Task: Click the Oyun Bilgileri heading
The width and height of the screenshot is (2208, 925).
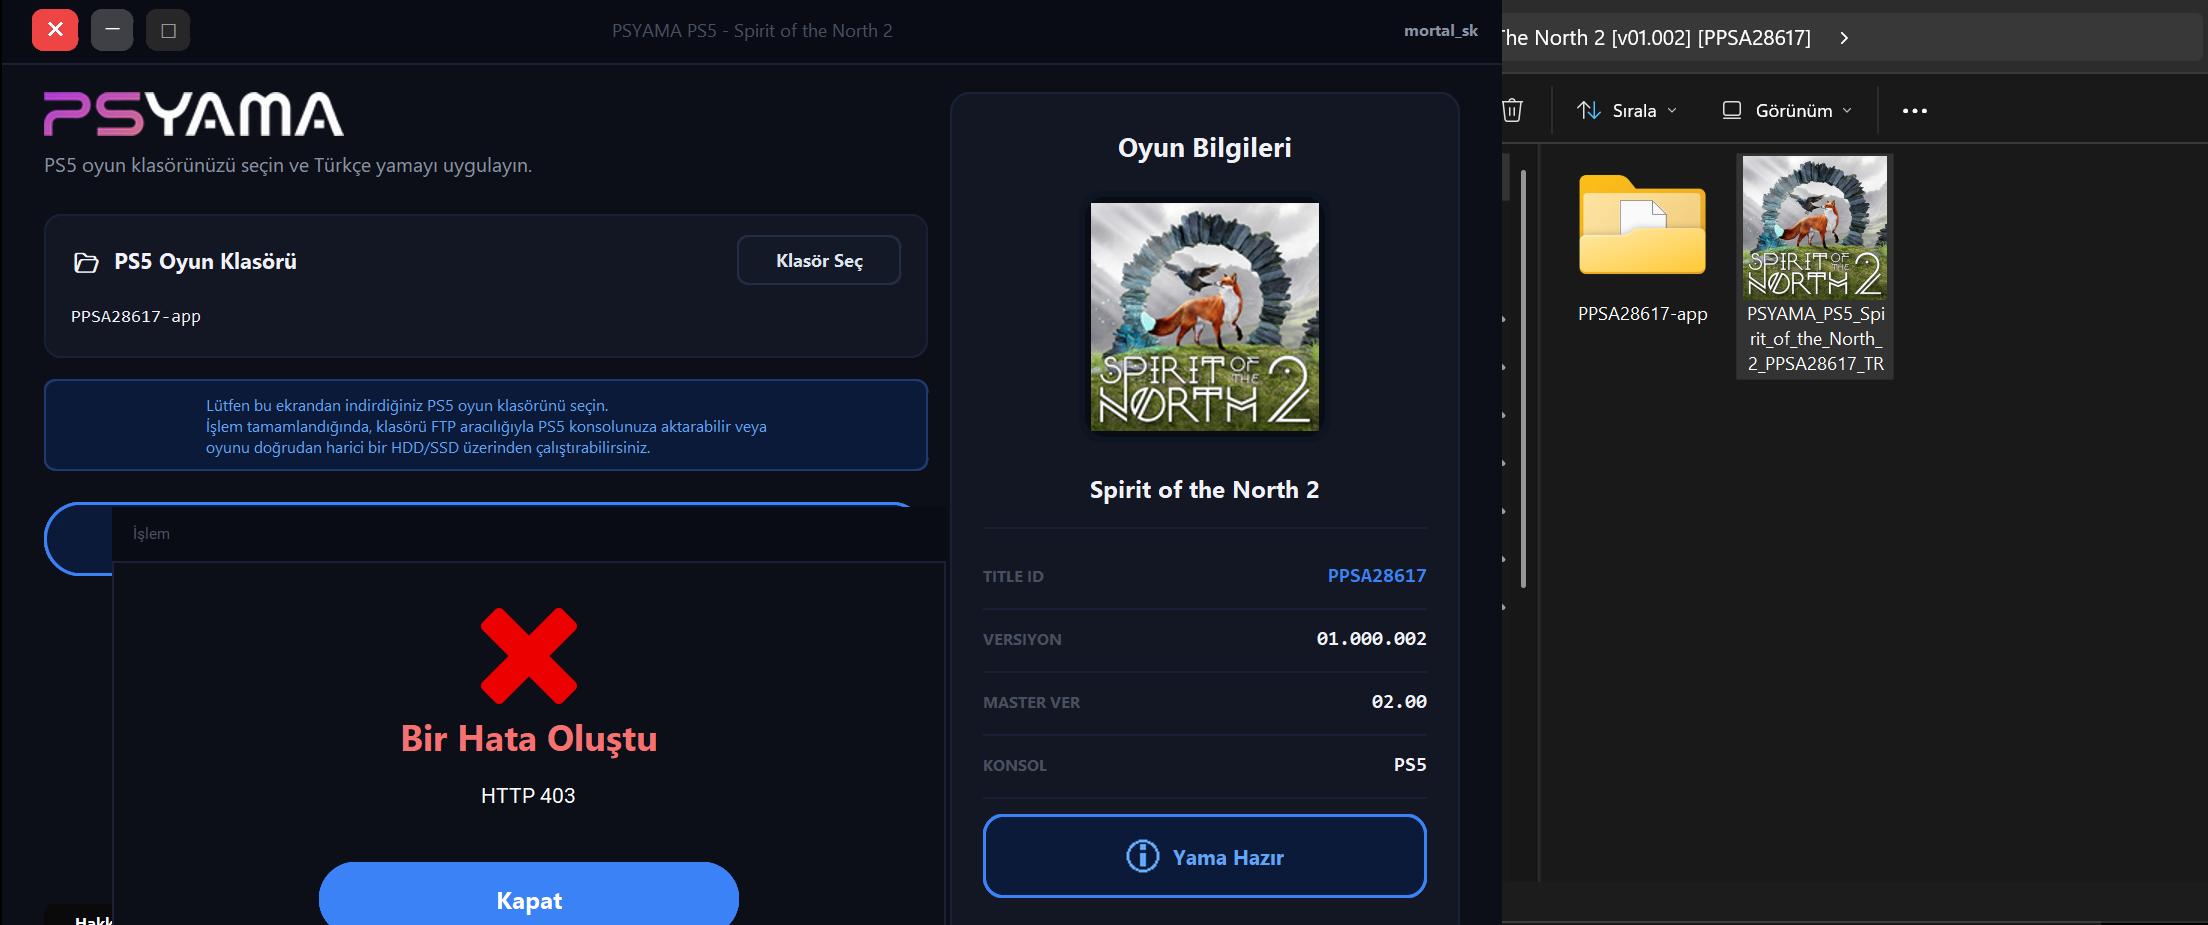Action: tap(1205, 147)
